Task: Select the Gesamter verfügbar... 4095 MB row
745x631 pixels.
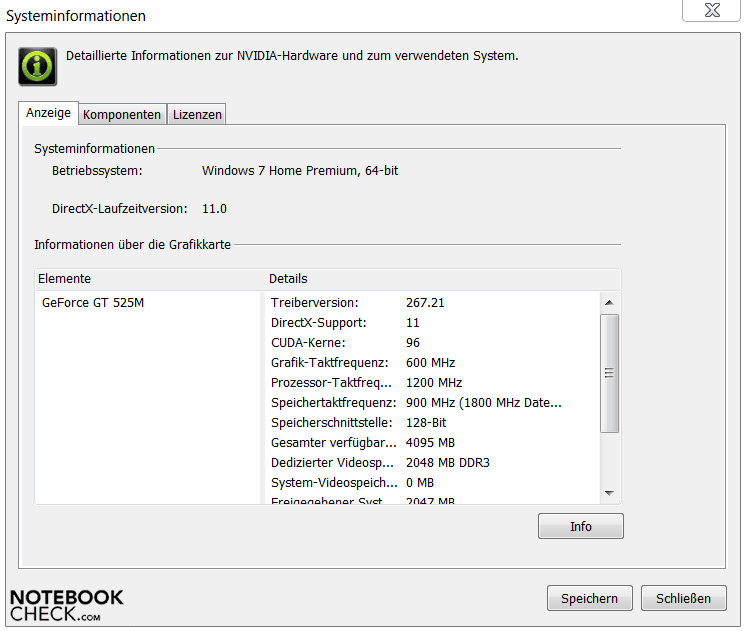Action: pyautogui.click(x=432, y=442)
